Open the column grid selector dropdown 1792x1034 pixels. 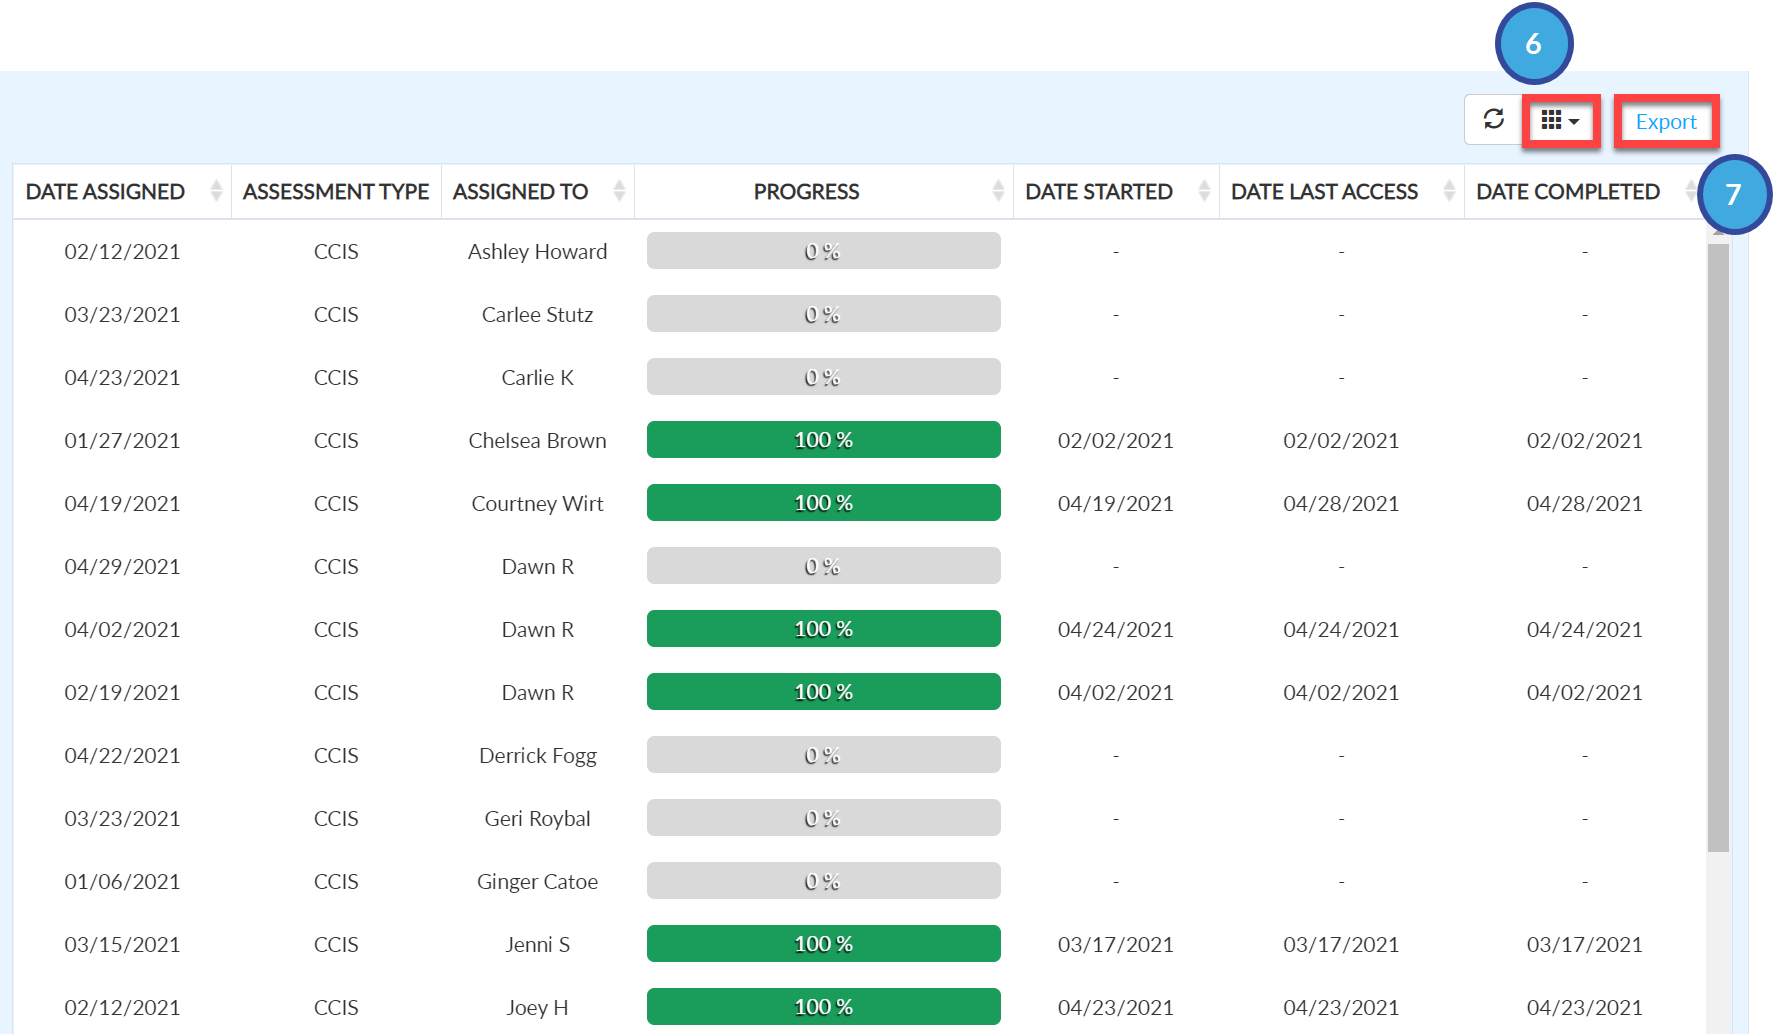pyautogui.click(x=1560, y=121)
